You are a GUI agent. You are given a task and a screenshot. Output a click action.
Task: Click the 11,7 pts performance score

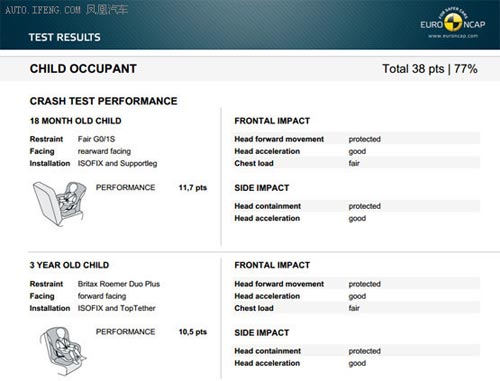(x=193, y=188)
